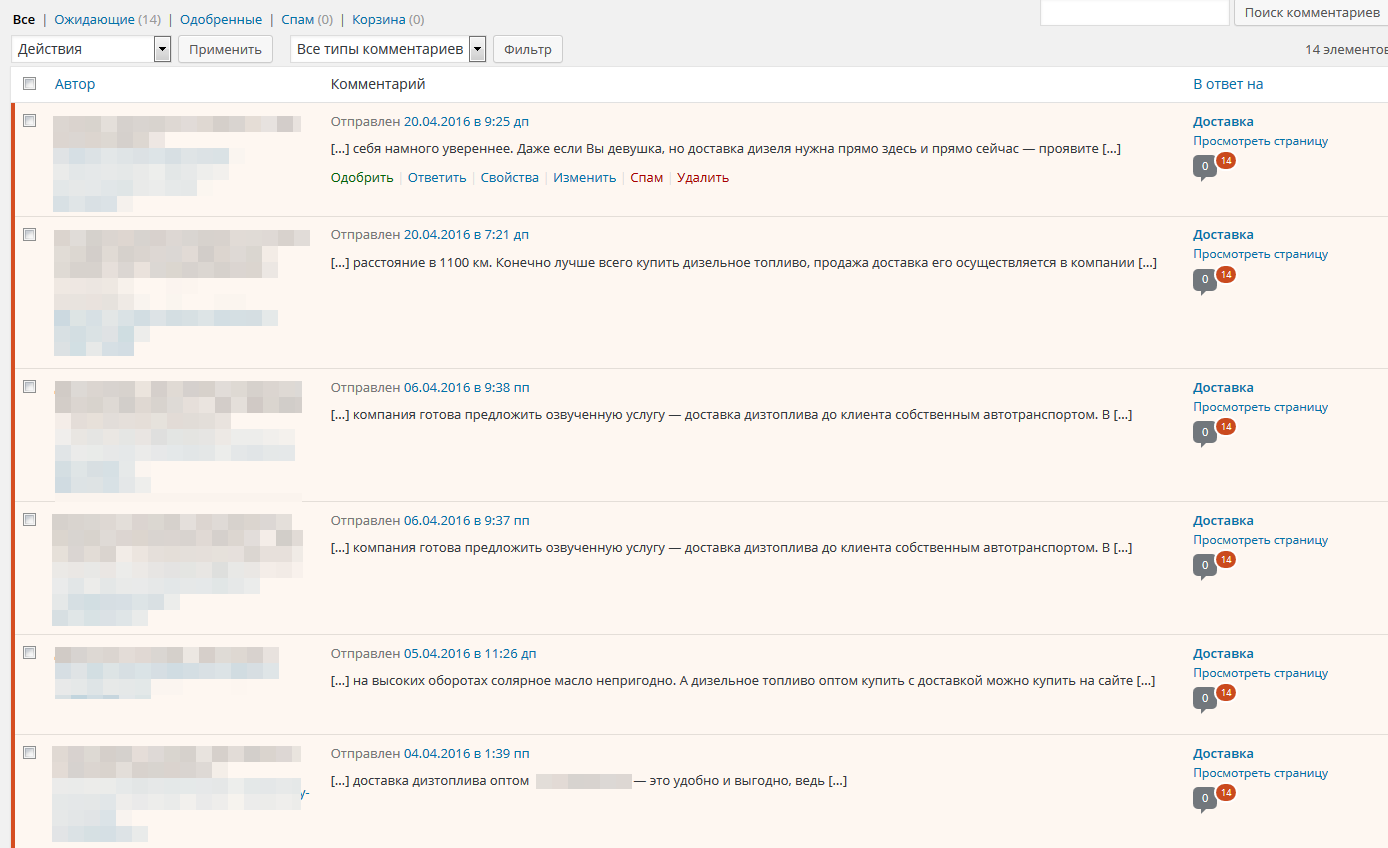Select the checkbox for the 05.04.2016 comment
The height and width of the screenshot is (848, 1388).
(x=30, y=653)
